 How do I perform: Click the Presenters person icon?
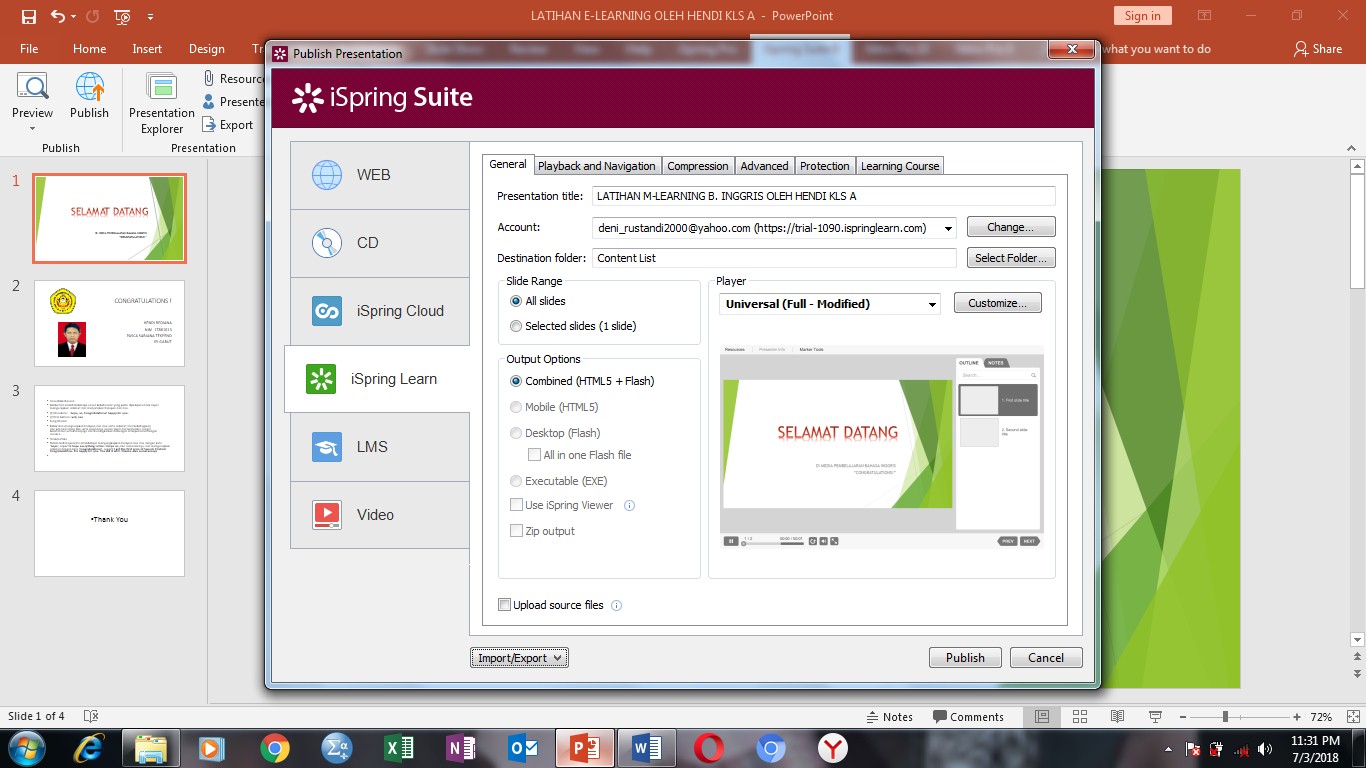tap(209, 101)
